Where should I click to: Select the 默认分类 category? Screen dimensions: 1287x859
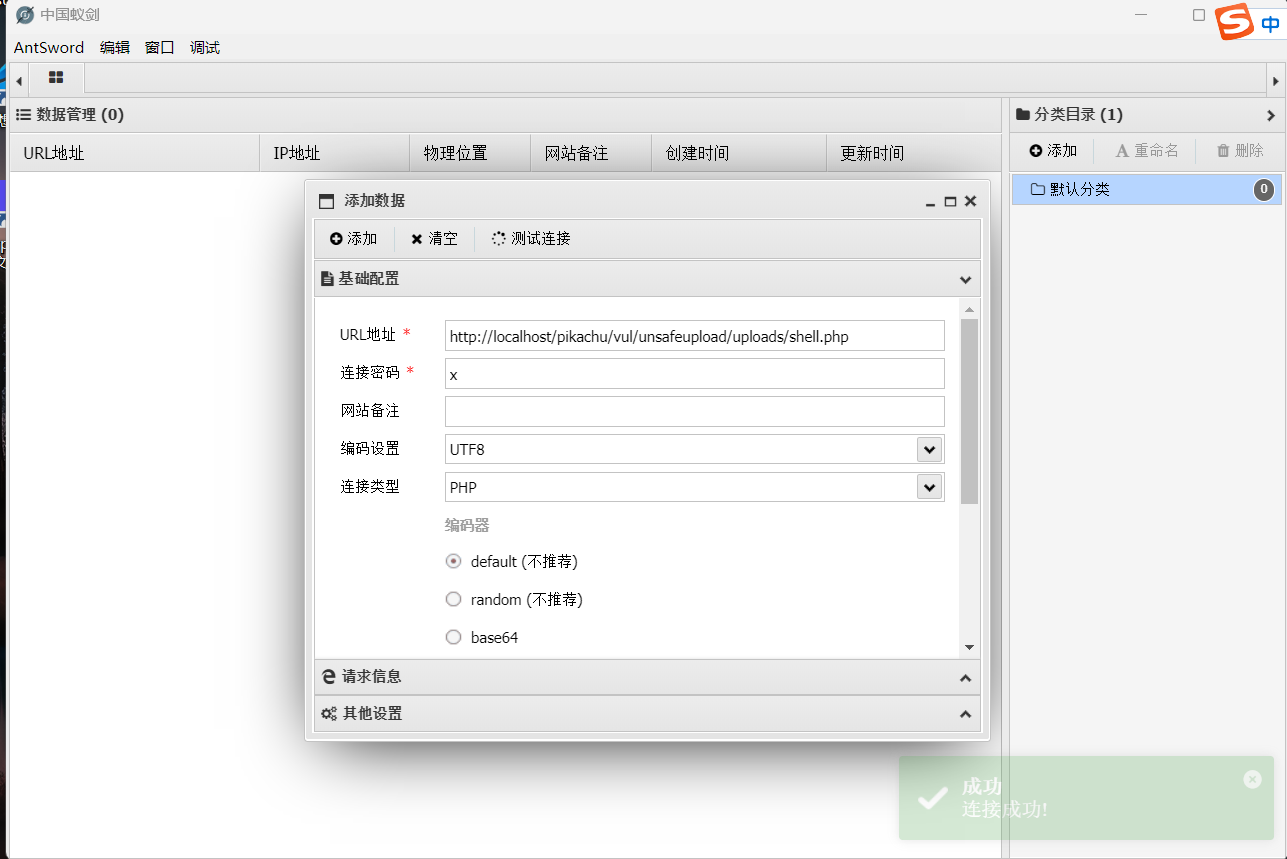pyautogui.click(x=1146, y=189)
